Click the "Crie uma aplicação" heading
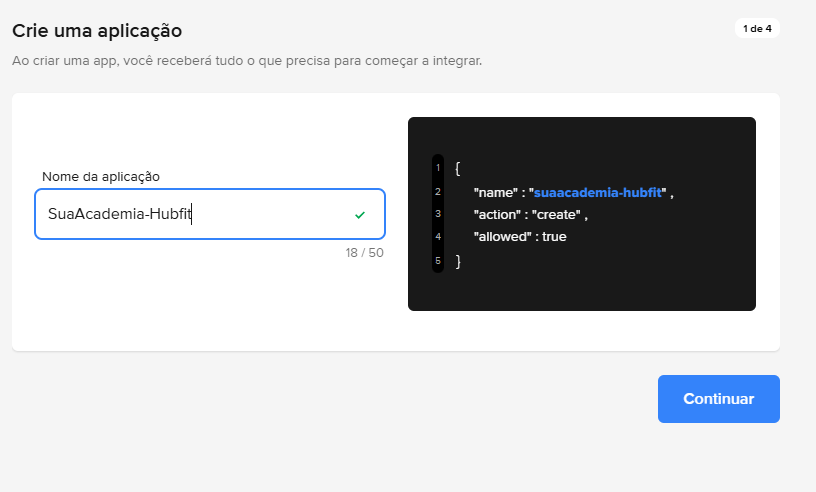The height and width of the screenshot is (492, 816). point(97,31)
